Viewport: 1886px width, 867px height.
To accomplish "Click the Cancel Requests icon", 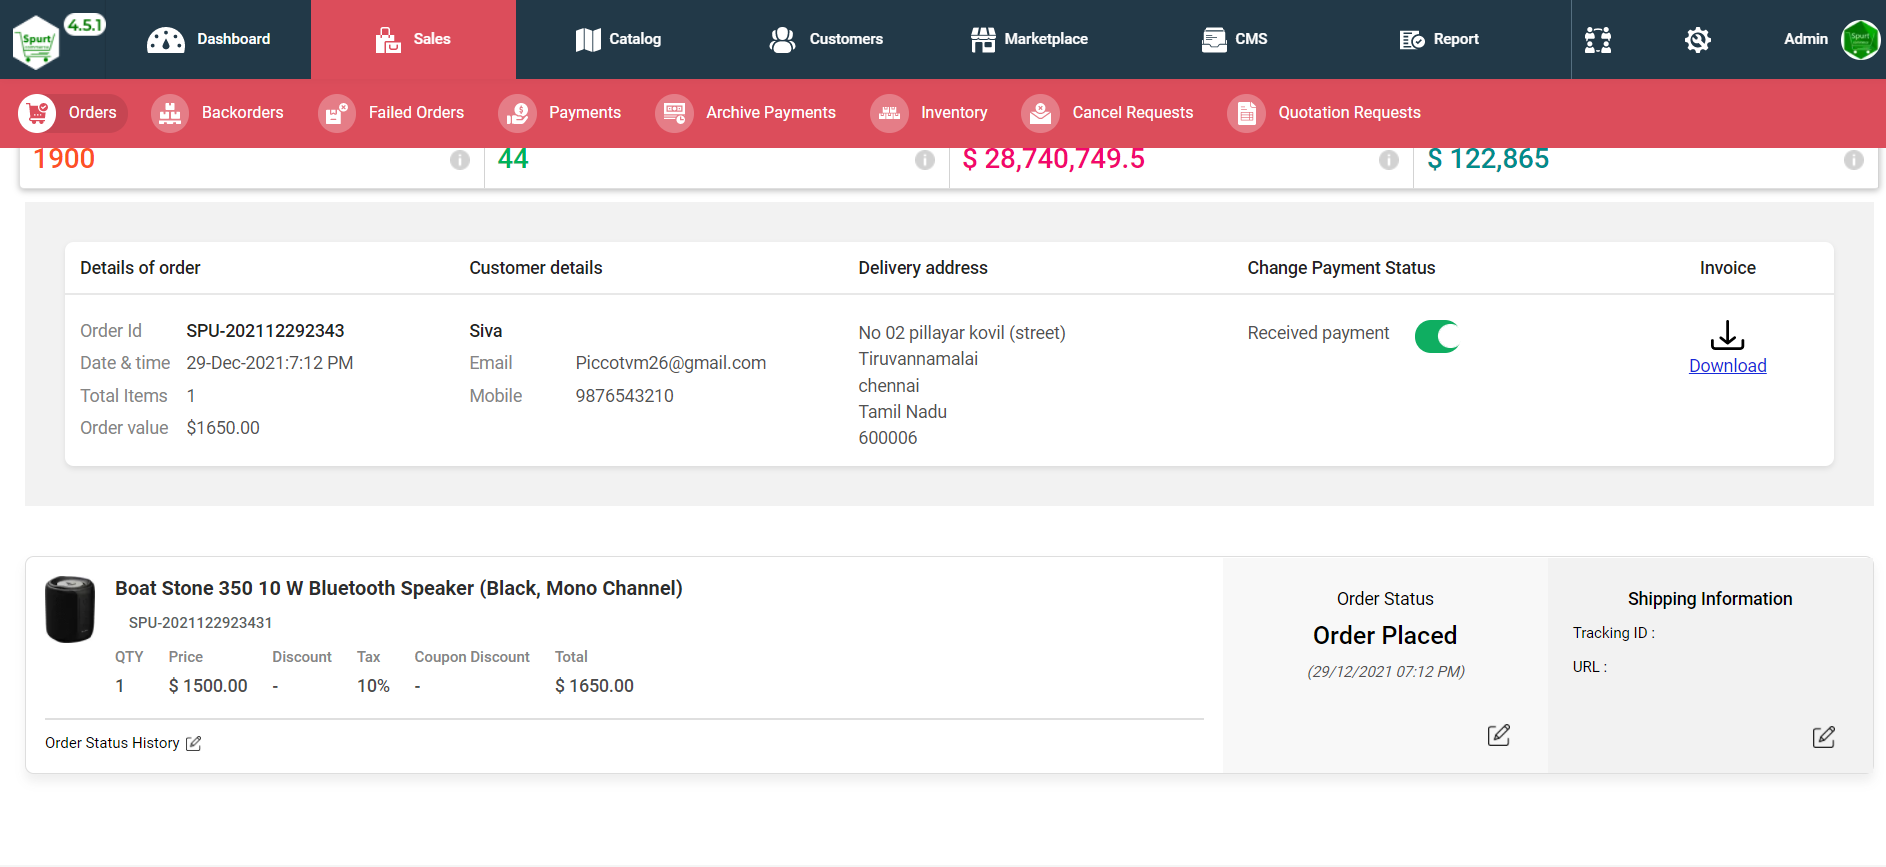I will [x=1040, y=113].
